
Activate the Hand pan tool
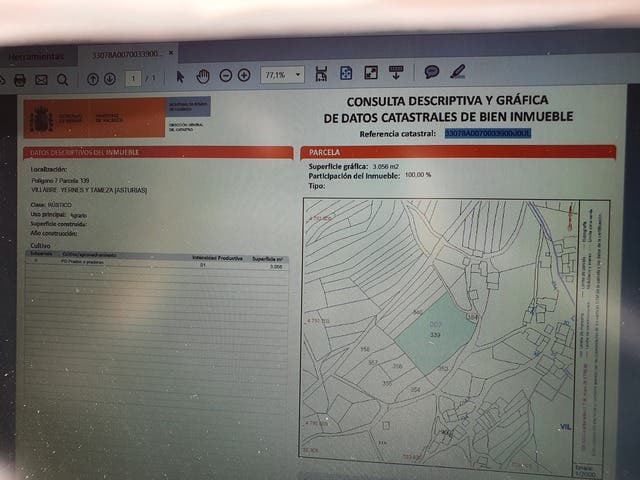203,76
